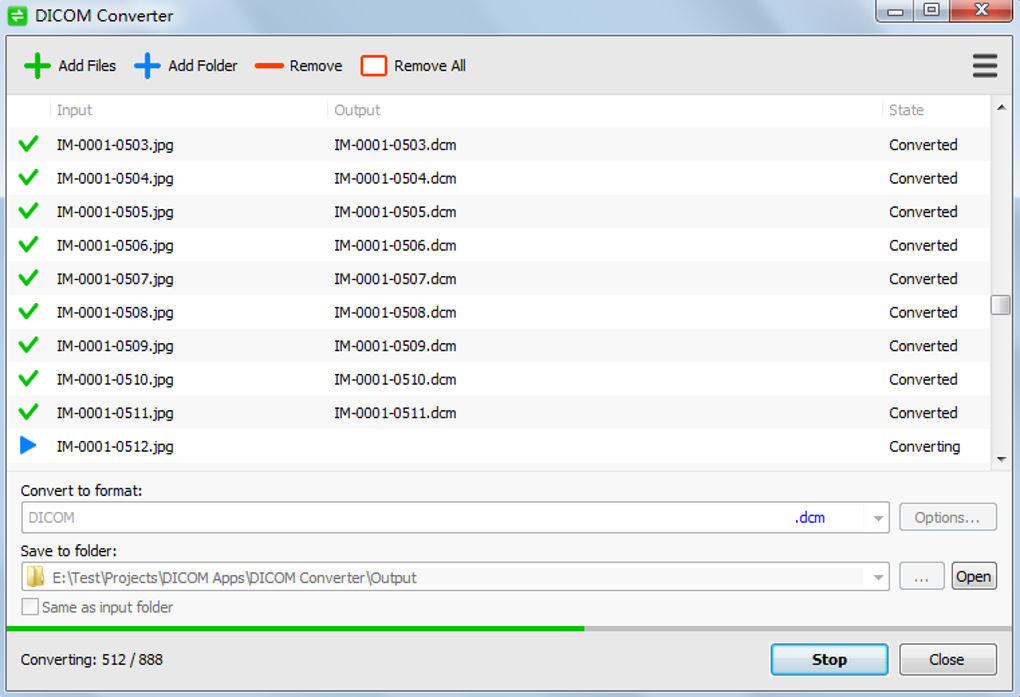Image resolution: width=1020 pixels, height=697 pixels.
Task: Click the Remove All label
Action: coord(430,66)
